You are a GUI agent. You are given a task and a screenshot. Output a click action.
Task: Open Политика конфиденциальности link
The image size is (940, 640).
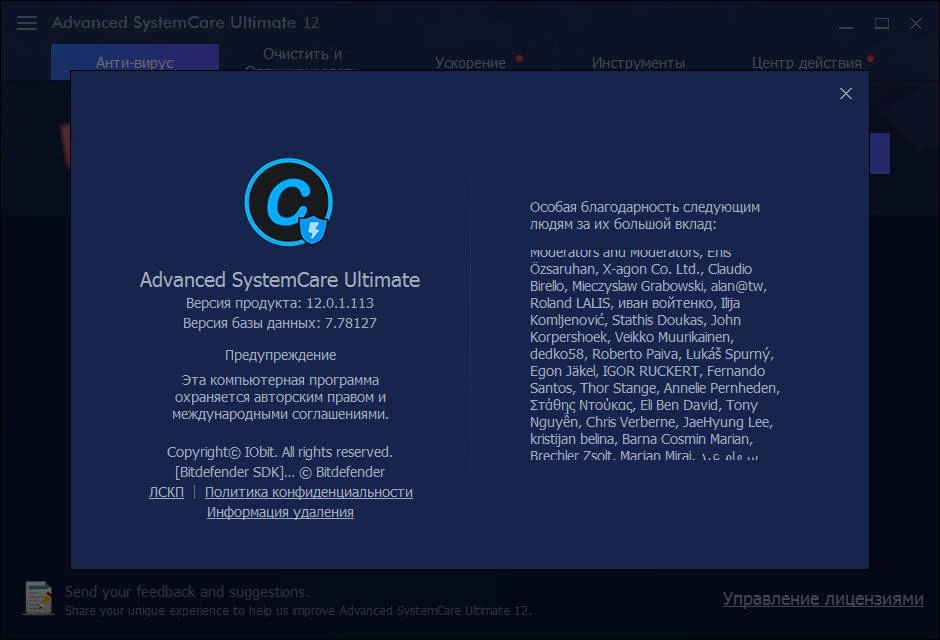(309, 492)
